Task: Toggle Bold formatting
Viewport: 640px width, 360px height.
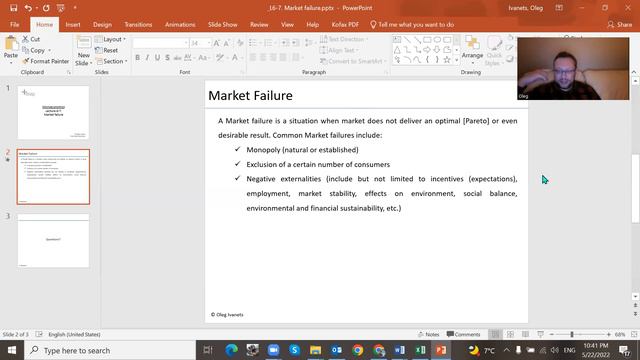Action: coord(138,58)
